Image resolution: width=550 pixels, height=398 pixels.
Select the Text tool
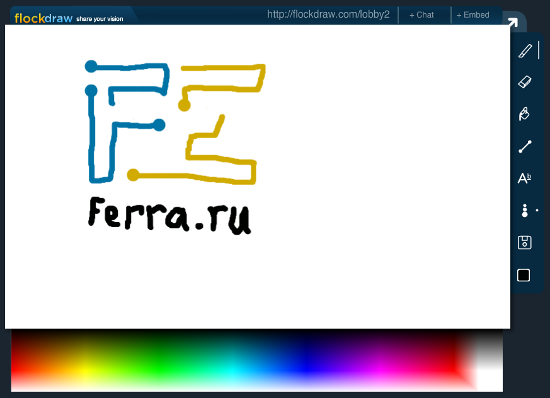(x=525, y=178)
